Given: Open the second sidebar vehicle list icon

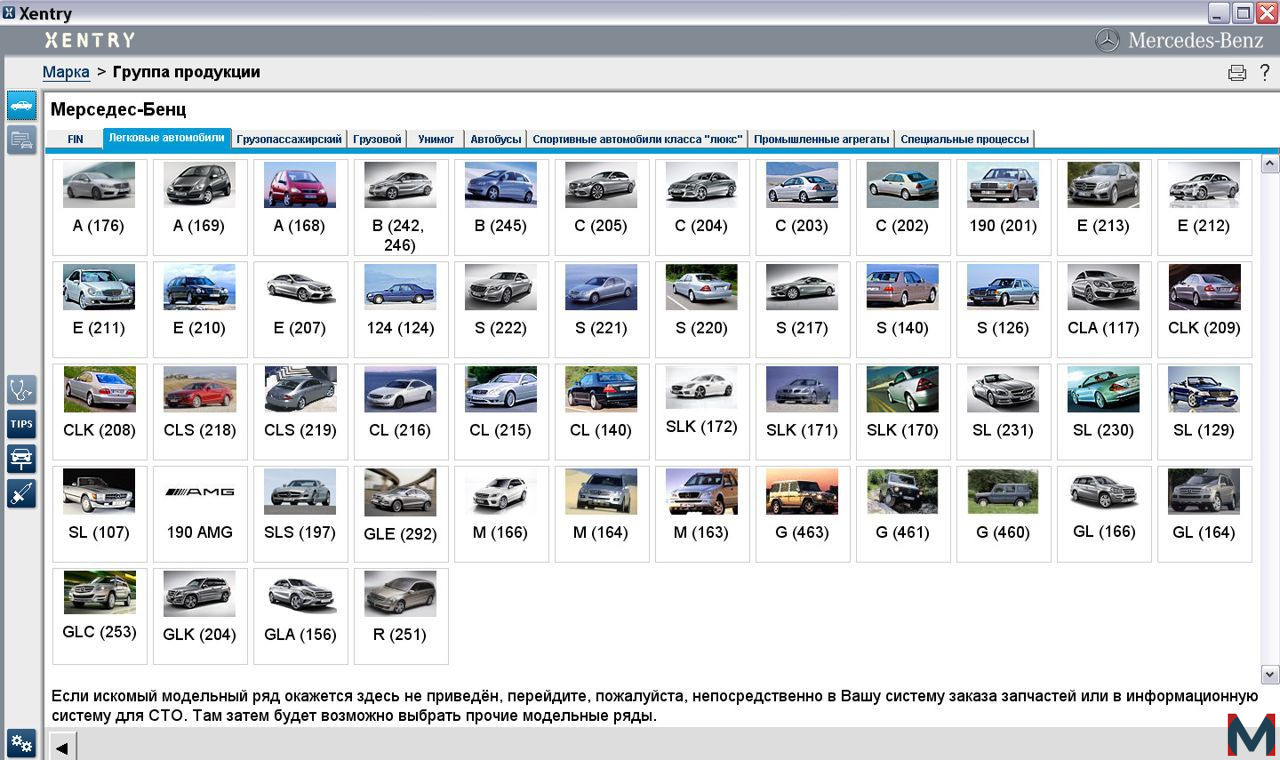Looking at the screenshot, I should point(22,140).
